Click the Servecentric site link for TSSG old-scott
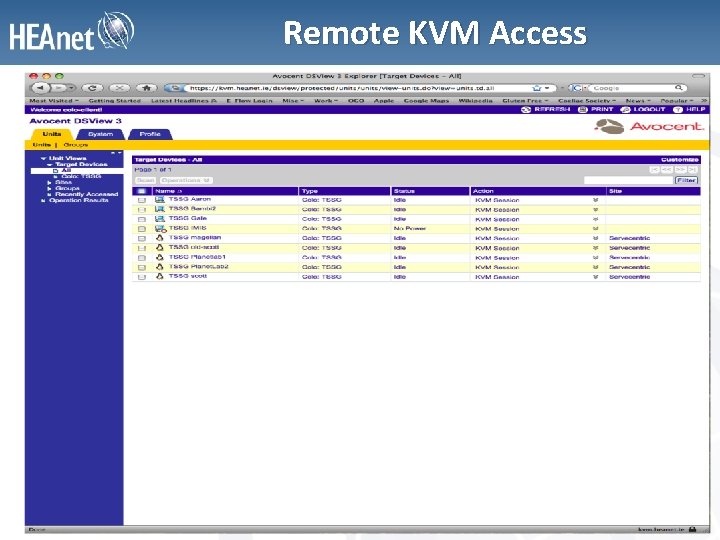The width and height of the screenshot is (720, 540). pyautogui.click(x=630, y=248)
